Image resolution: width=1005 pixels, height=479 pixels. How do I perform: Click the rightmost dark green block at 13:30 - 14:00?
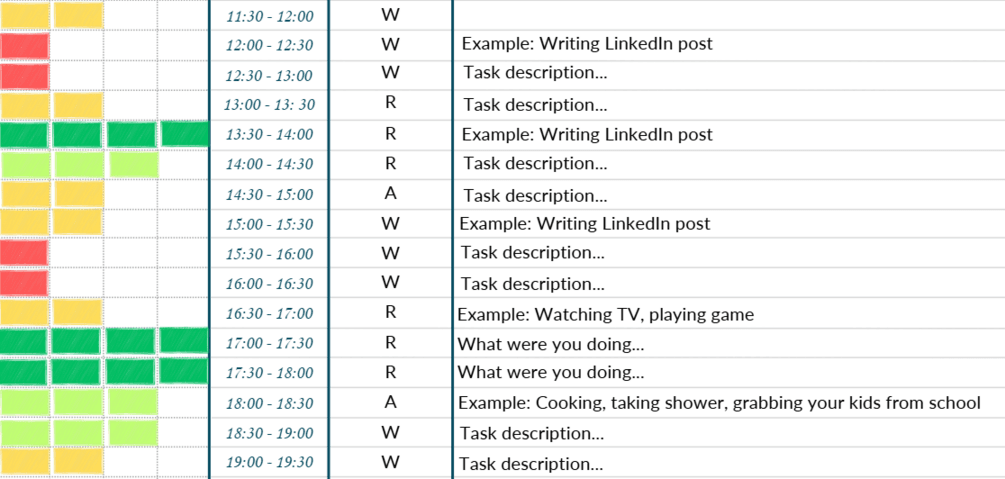[x=184, y=134]
